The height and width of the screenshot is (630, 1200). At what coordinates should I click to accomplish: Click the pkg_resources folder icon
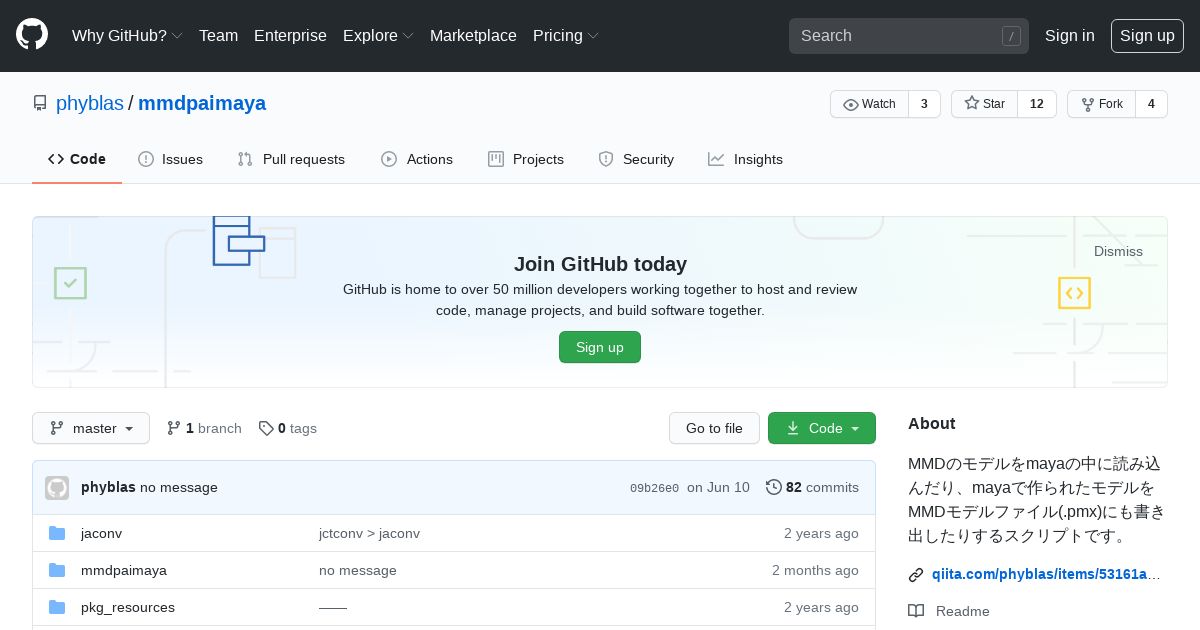coord(57,607)
